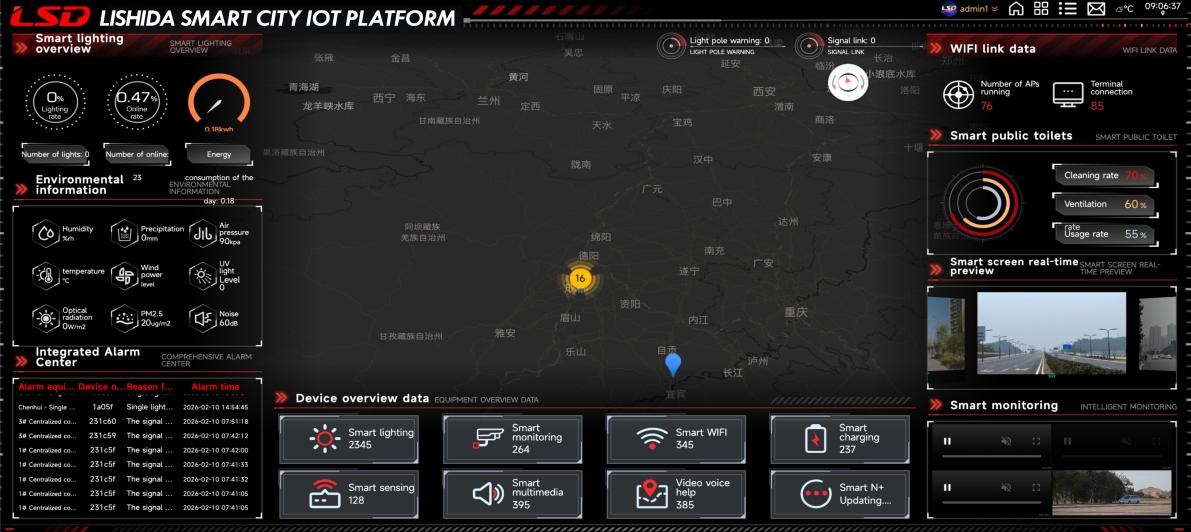Open the Smart monitoring 264 tile

coord(513,439)
